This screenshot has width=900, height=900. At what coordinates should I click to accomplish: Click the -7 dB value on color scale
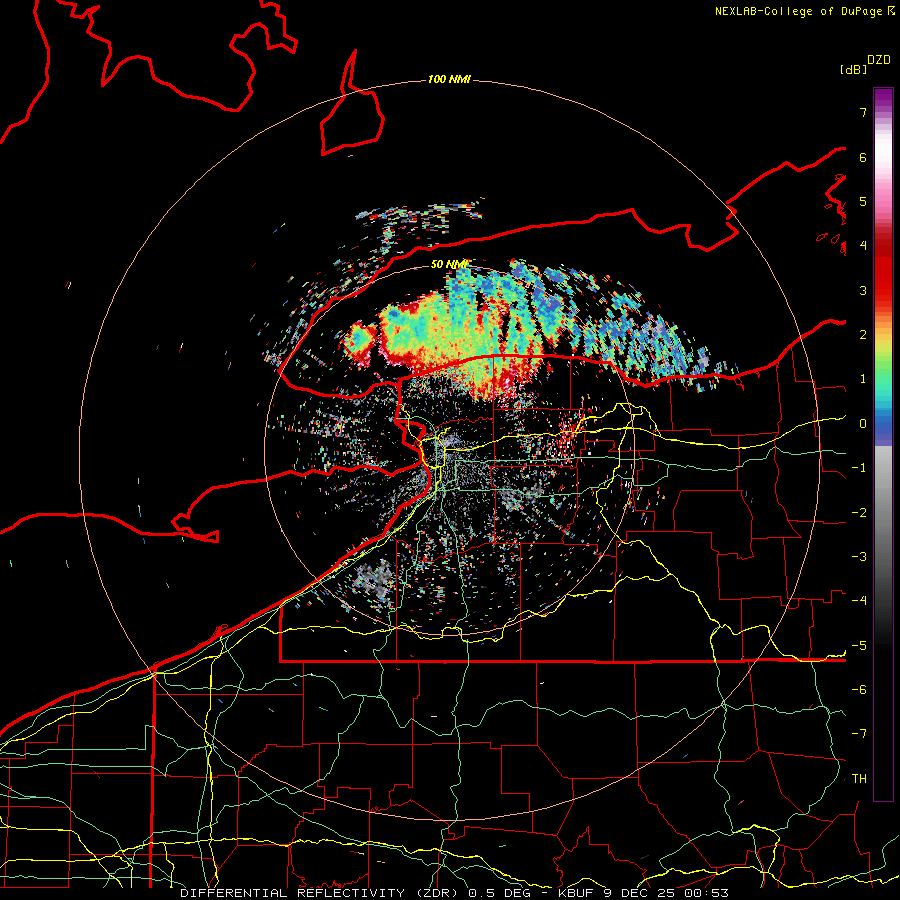[x=859, y=734]
